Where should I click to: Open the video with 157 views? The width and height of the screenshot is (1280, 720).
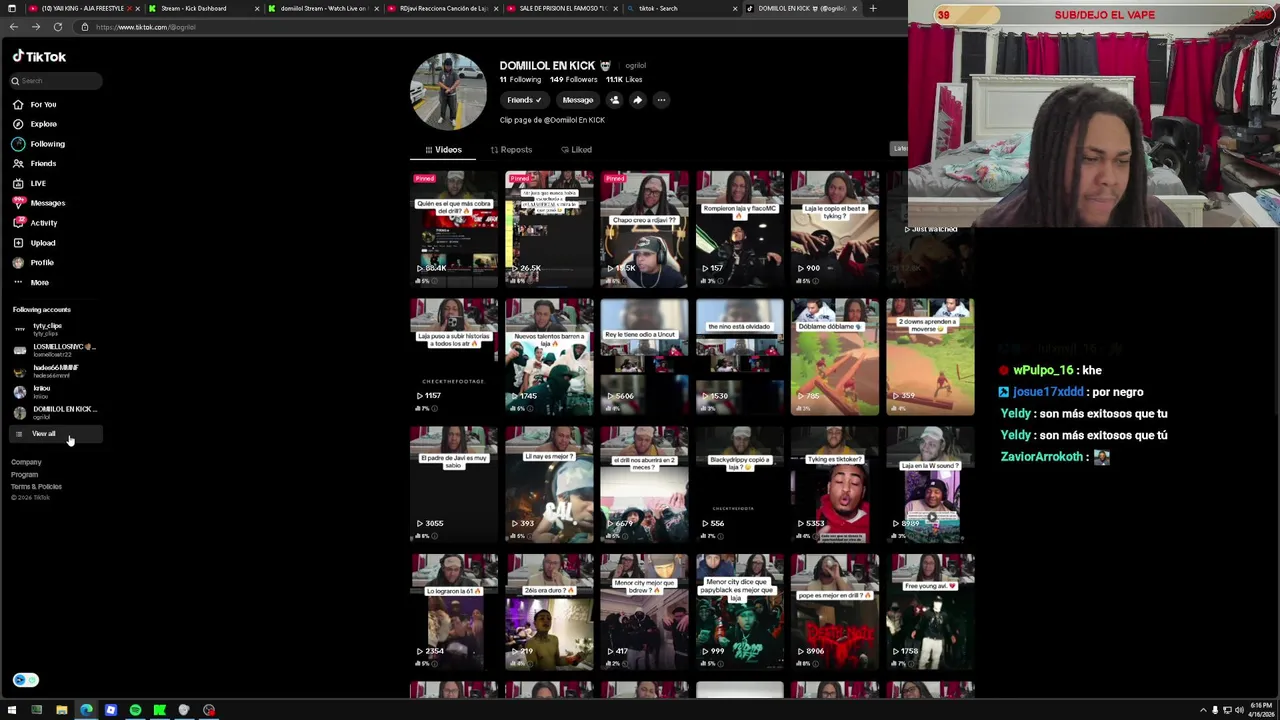pyautogui.click(x=740, y=229)
